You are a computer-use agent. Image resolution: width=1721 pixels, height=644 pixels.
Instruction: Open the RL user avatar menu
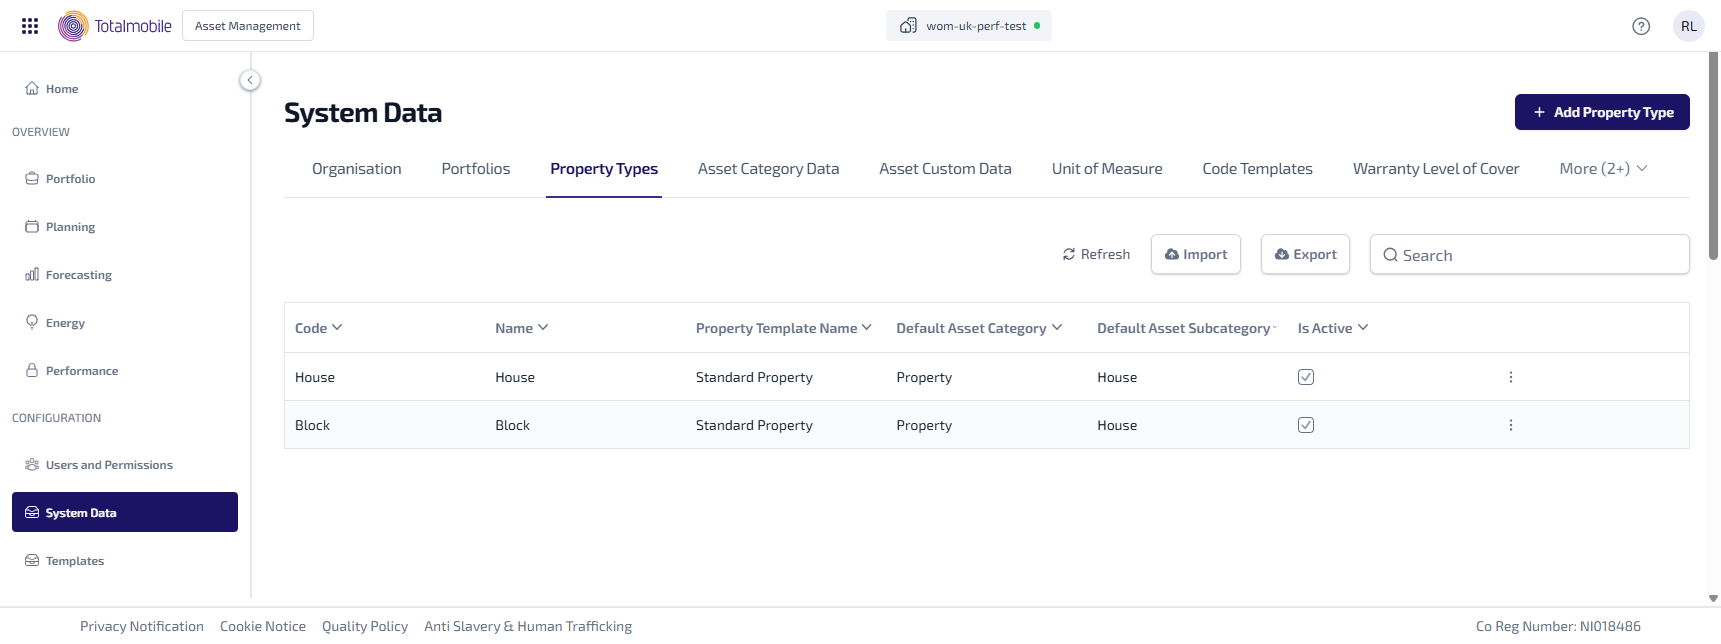coord(1688,26)
